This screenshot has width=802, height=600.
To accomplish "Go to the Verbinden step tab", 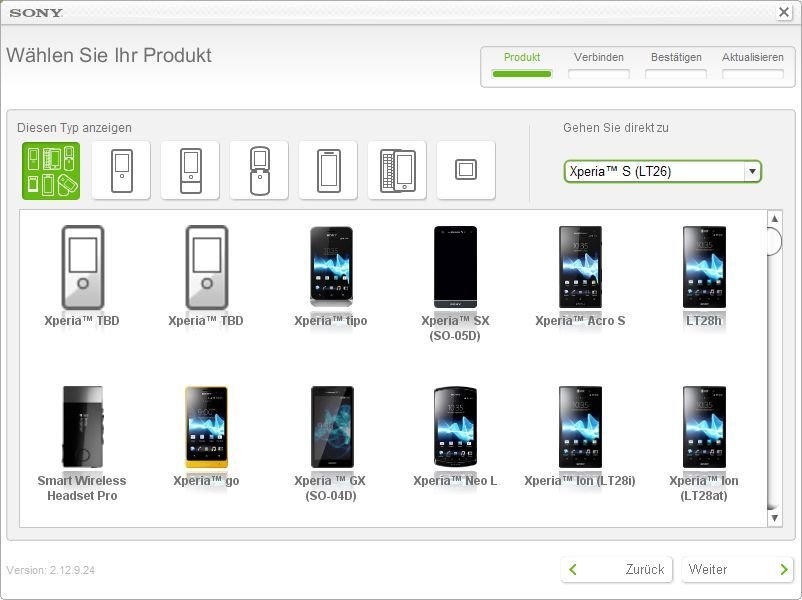I will click(x=598, y=65).
